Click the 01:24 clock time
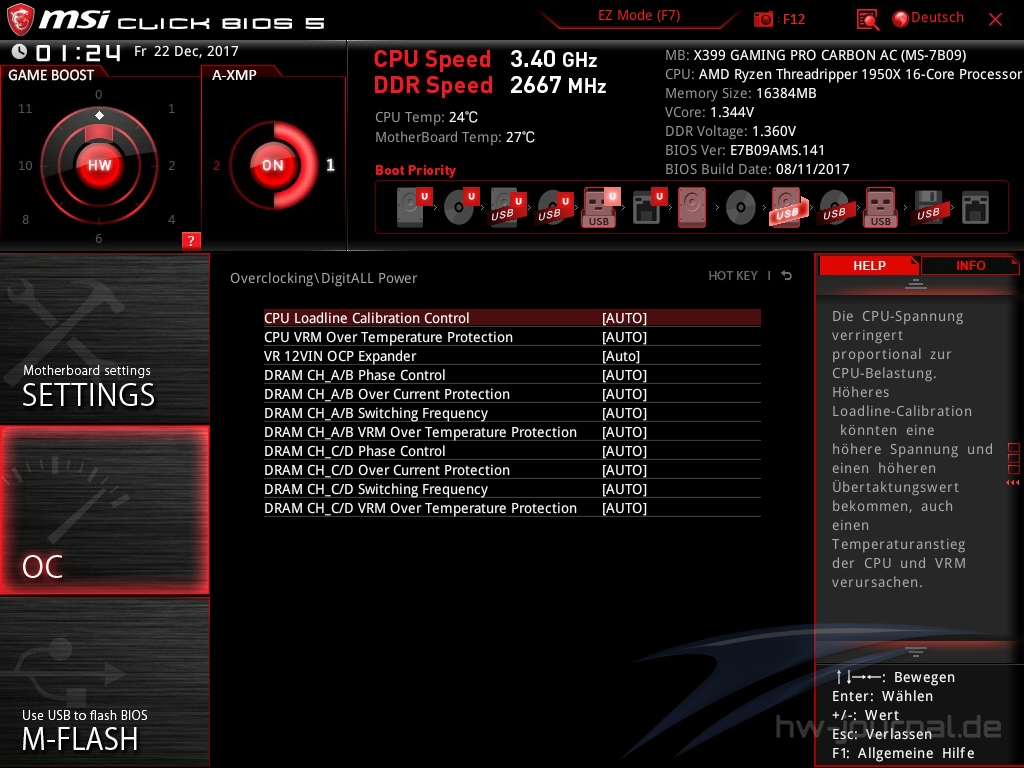The height and width of the screenshot is (768, 1024). (78, 52)
